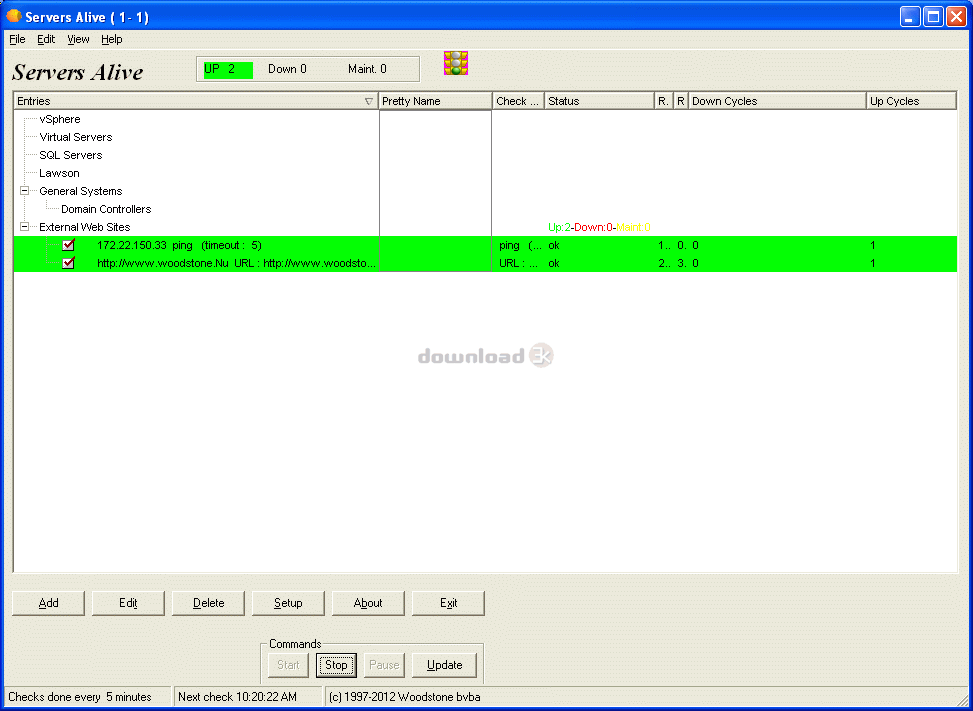This screenshot has width=973, height=711.
Task: Click the Up:2-Down:0-Maint:0 summary text
Action: [x=599, y=228]
